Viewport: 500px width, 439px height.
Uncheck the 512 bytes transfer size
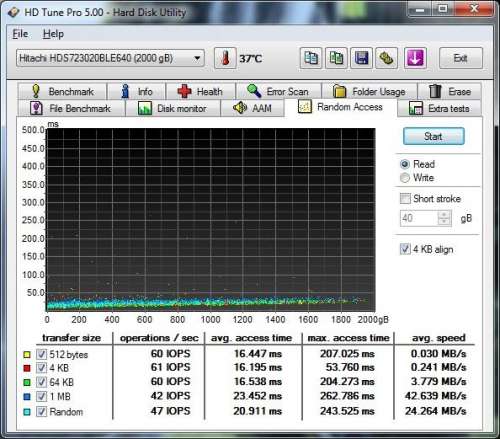pyautogui.click(x=41, y=354)
